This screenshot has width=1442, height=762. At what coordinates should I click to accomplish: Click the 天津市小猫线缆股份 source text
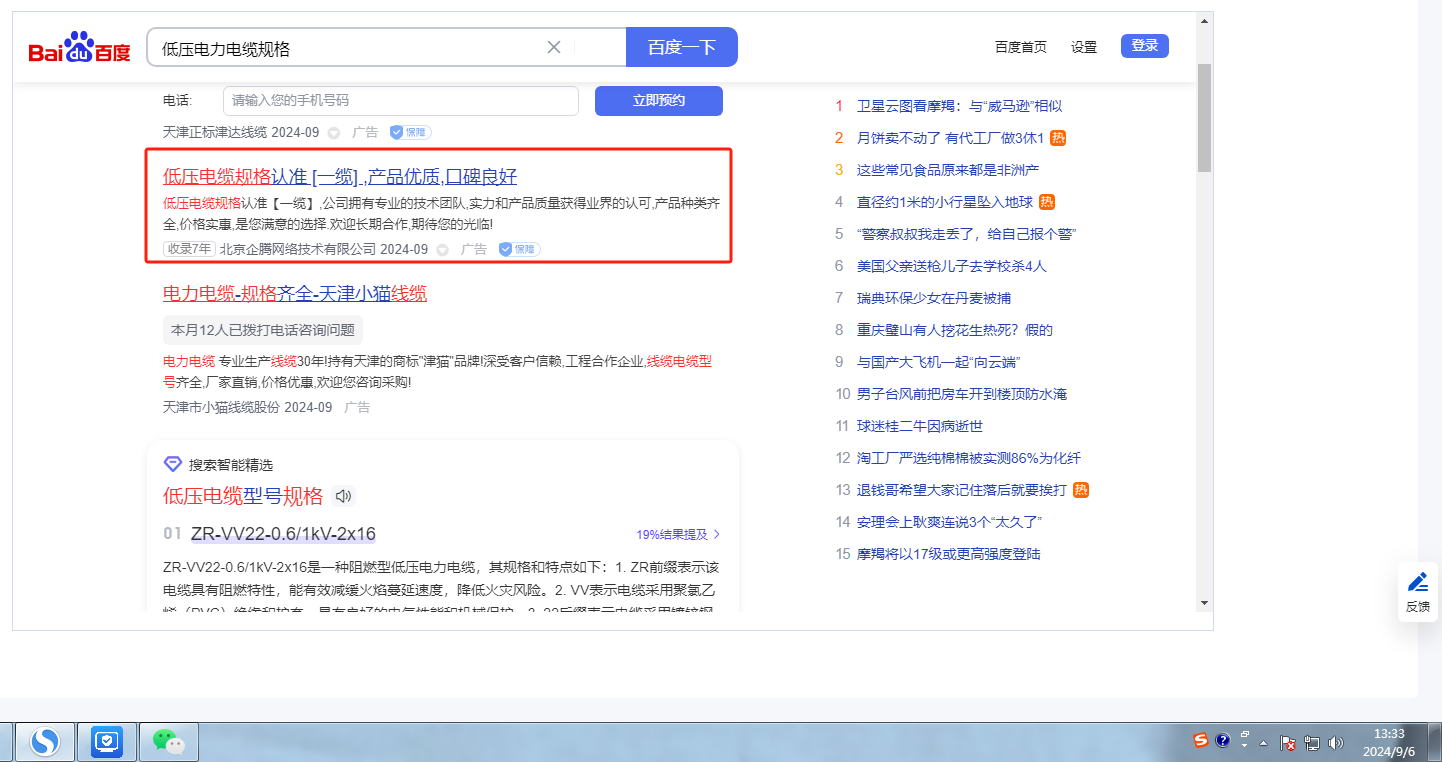221,408
